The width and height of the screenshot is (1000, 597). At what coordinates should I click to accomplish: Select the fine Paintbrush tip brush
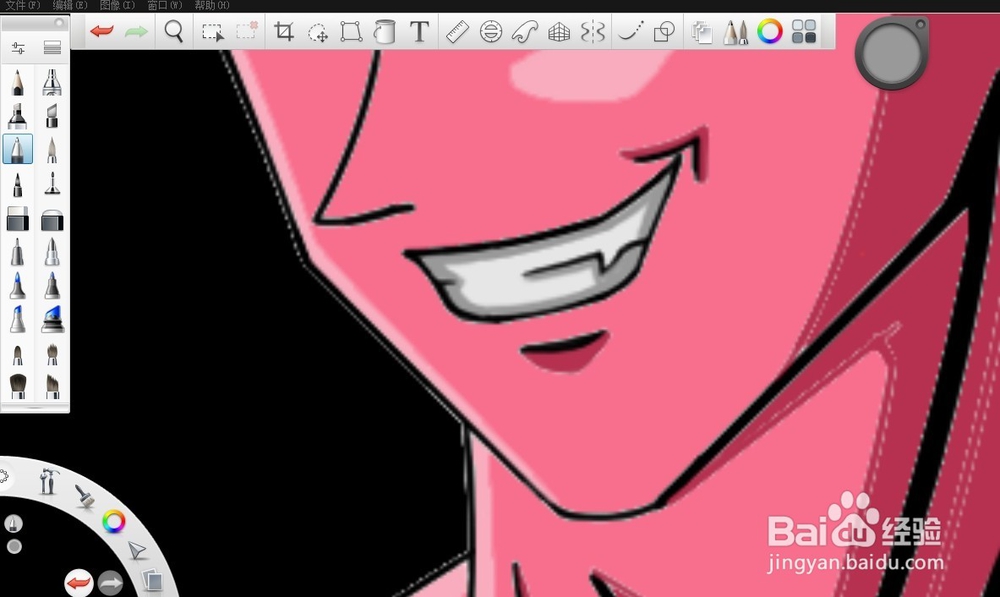click(x=52, y=151)
